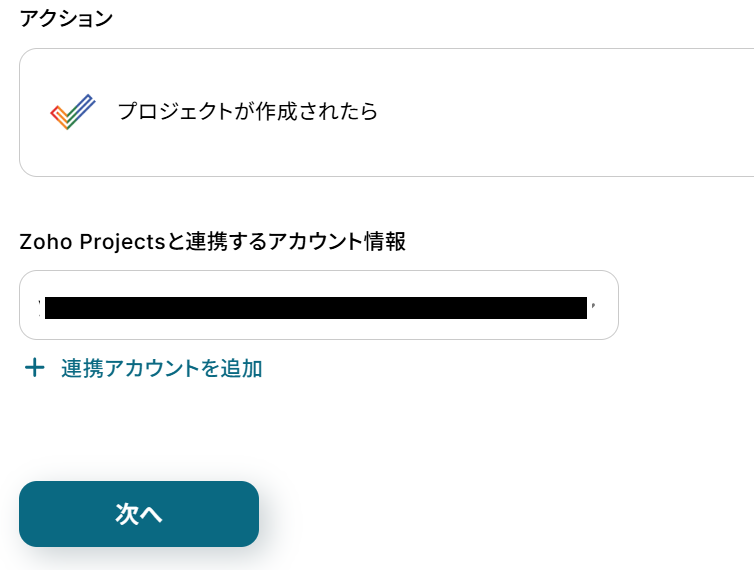Click the plus icon beside 連携アカウントを追加
This screenshot has height=570, width=754.
35,368
